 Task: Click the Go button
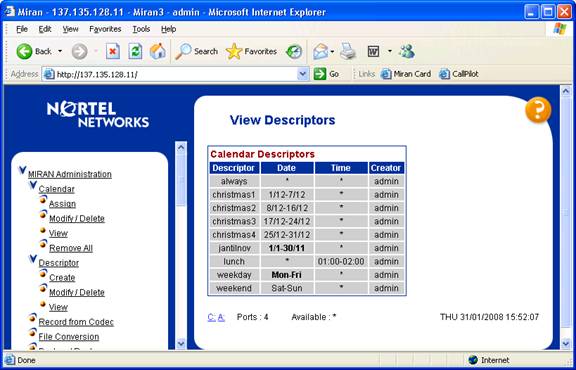pos(326,74)
